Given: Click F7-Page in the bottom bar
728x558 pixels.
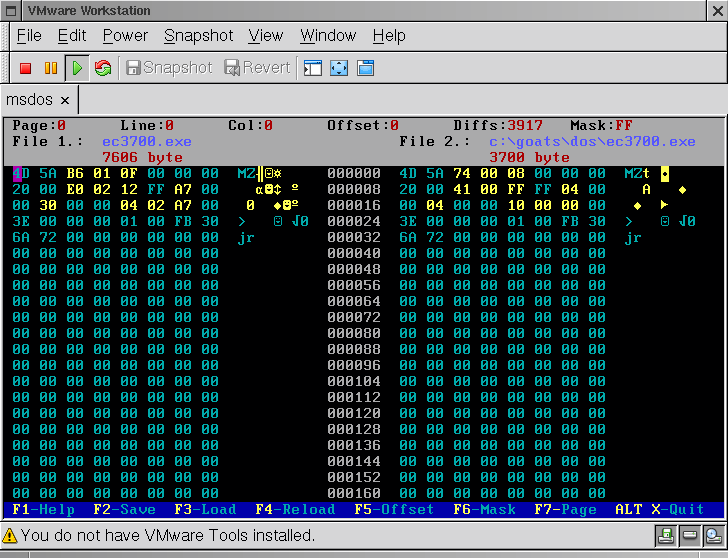Looking at the screenshot, I should pyautogui.click(x=566, y=510).
